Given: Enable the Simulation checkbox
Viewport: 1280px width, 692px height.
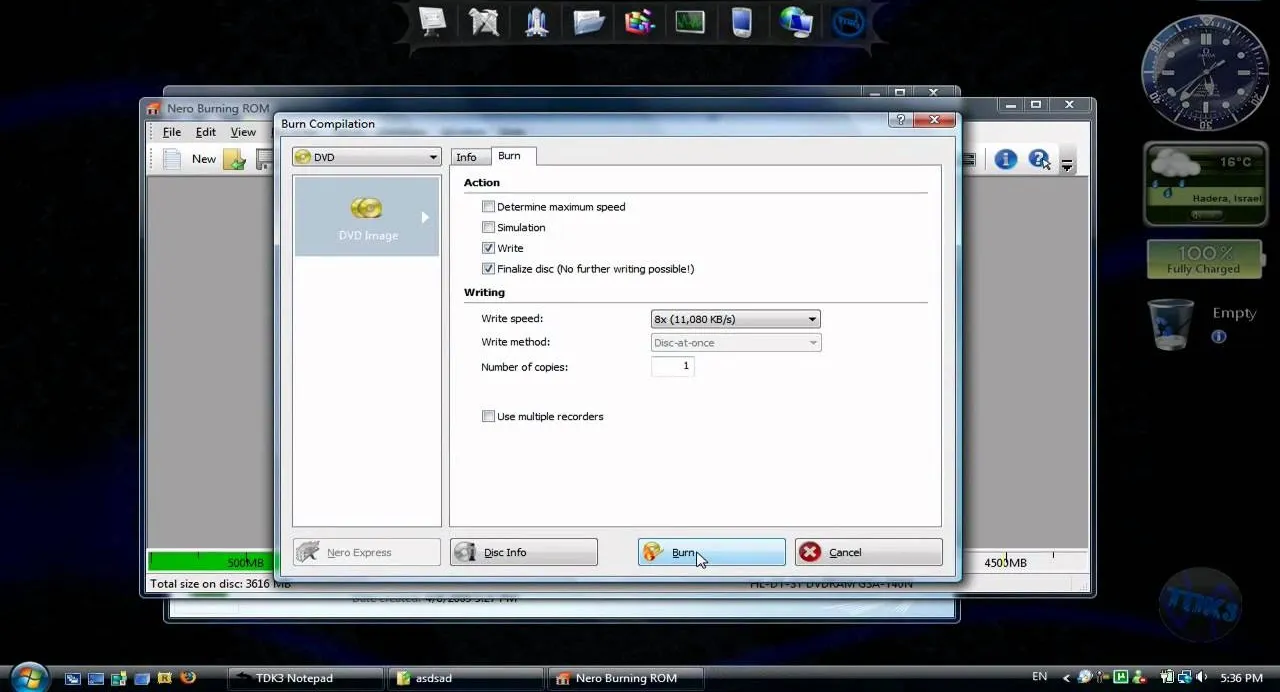Looking at the screenshot, I should [488, 228].
